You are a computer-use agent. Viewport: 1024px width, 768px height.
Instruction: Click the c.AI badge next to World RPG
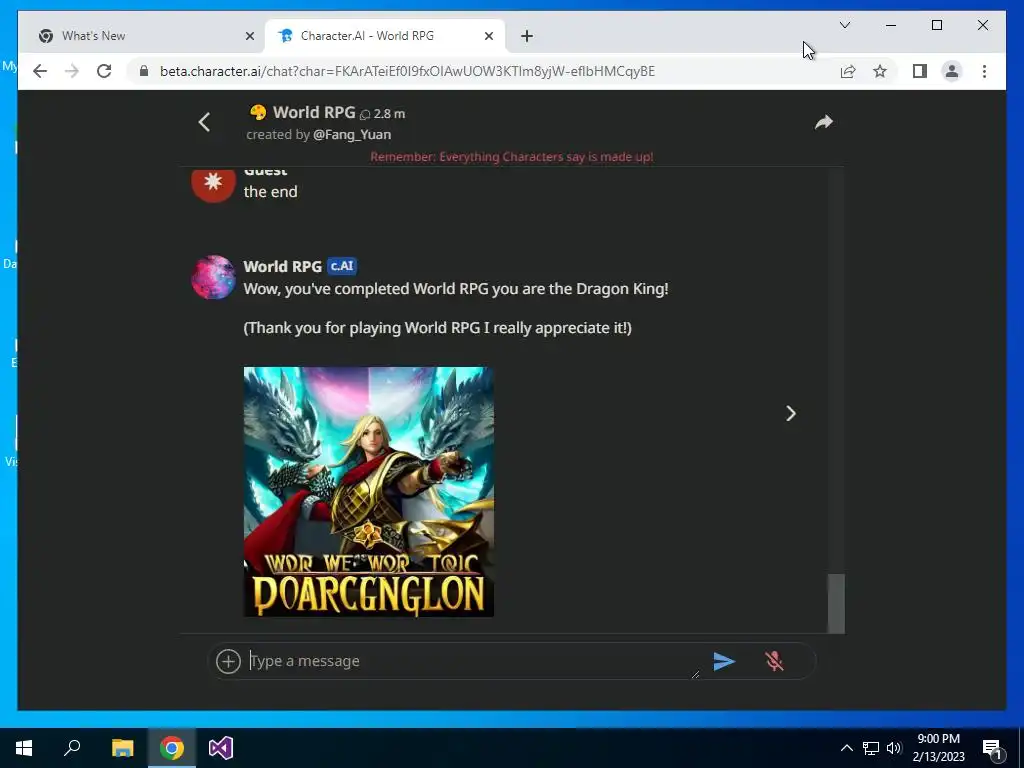[342, 266]
